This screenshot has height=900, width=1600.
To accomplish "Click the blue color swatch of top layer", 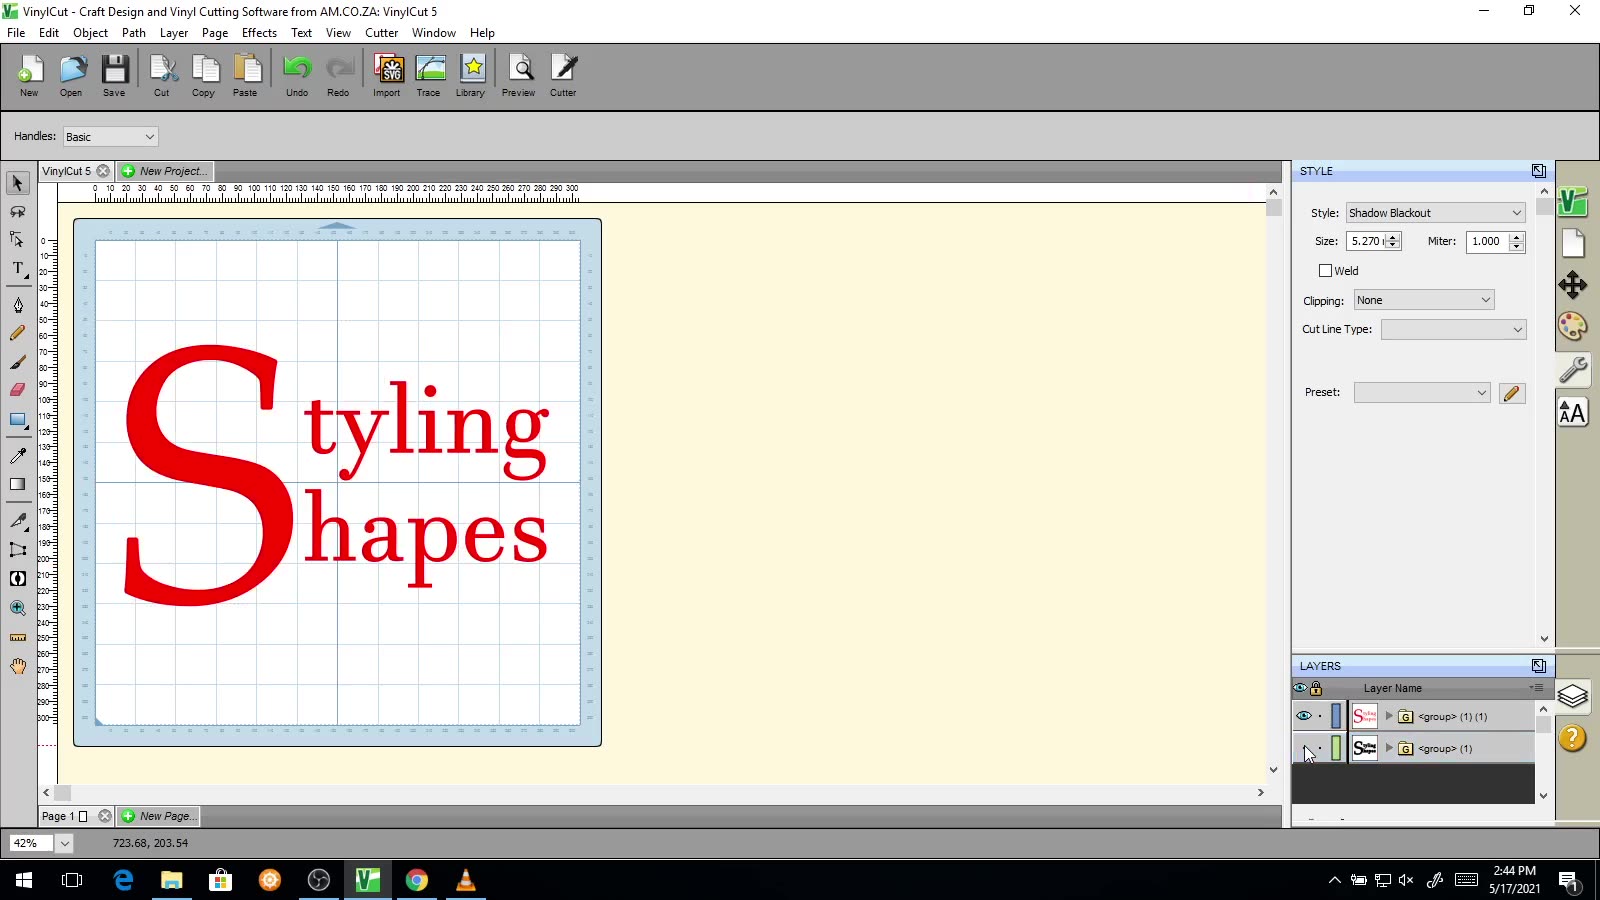I will tap(1336, 716).
